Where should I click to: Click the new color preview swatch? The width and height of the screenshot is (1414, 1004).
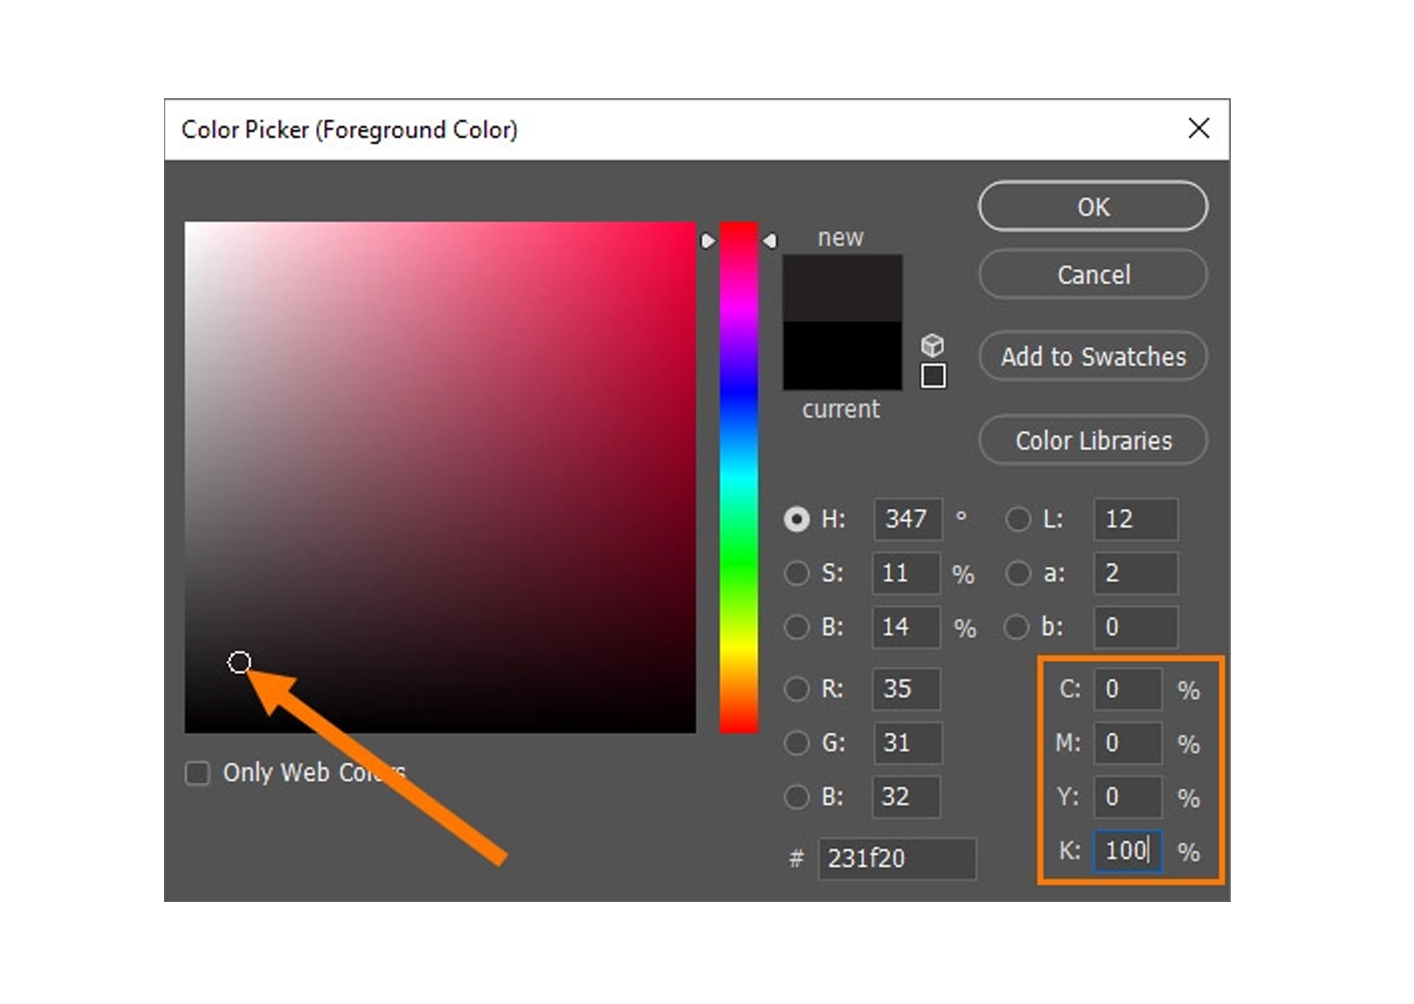842,288
